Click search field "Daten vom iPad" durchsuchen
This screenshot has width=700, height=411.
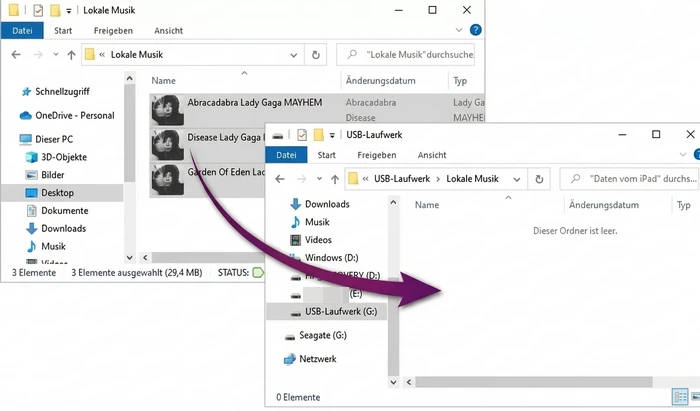click(x=629, y=179)
